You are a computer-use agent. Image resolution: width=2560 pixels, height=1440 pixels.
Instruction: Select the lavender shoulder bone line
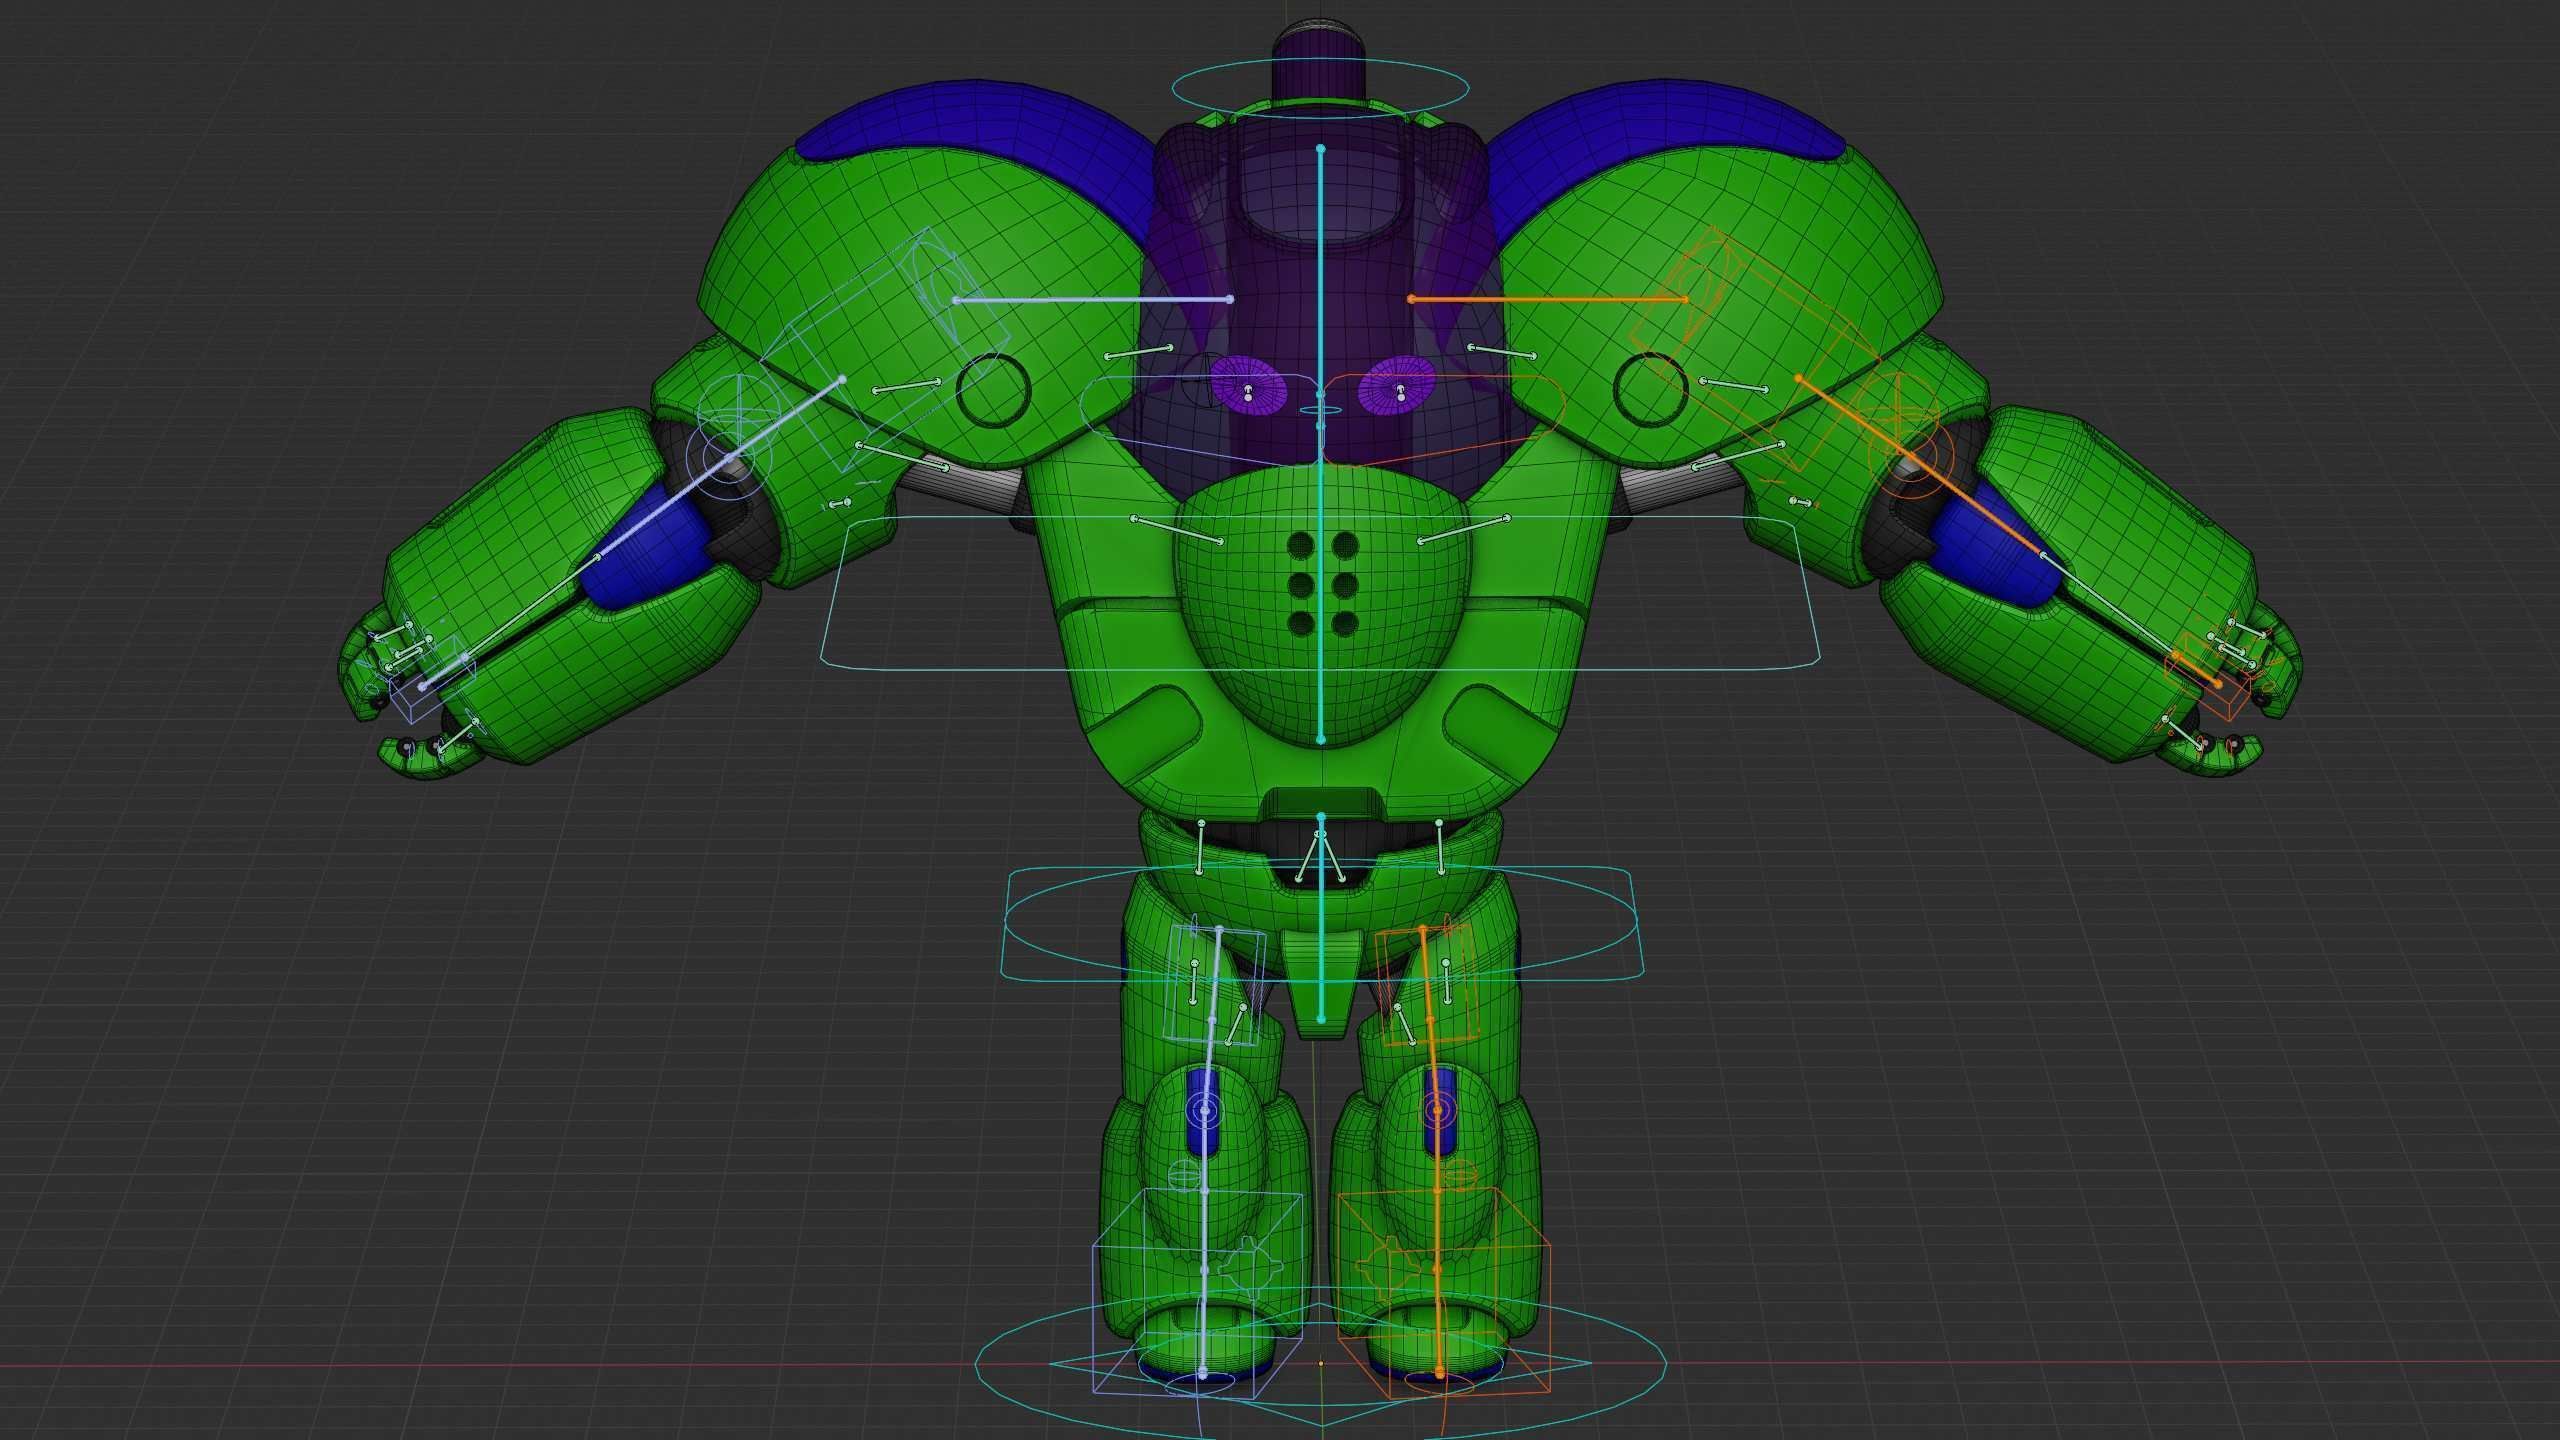[1092, 299]
